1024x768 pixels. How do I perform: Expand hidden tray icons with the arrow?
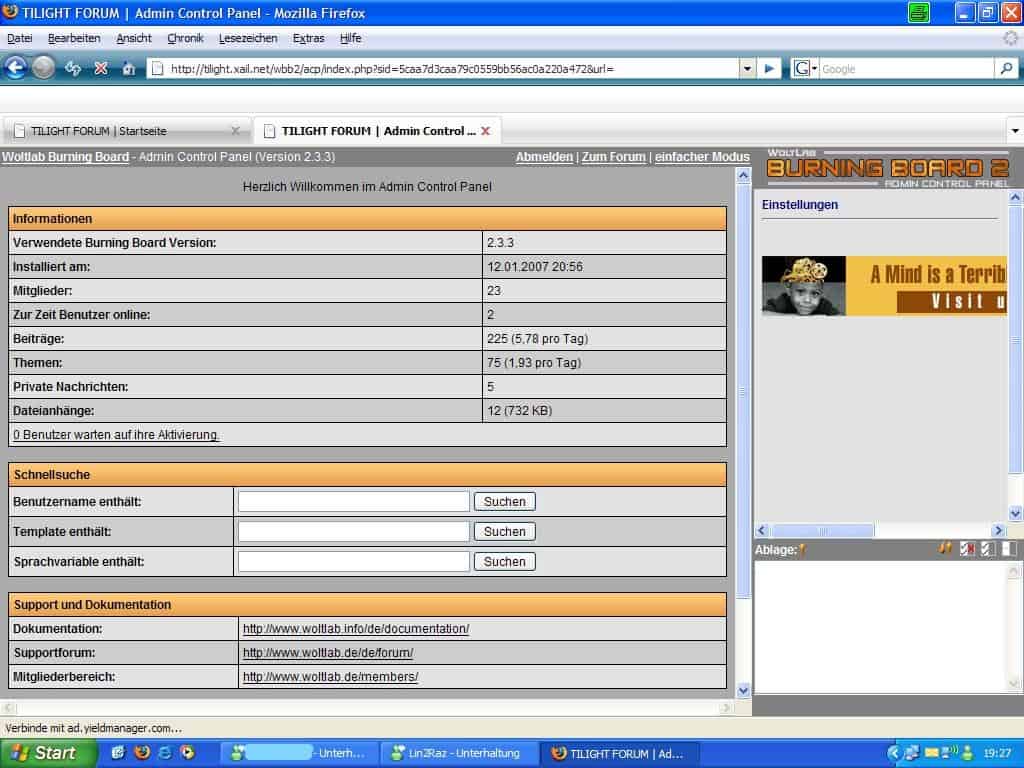pyautogui.click(x=893, y=753)
